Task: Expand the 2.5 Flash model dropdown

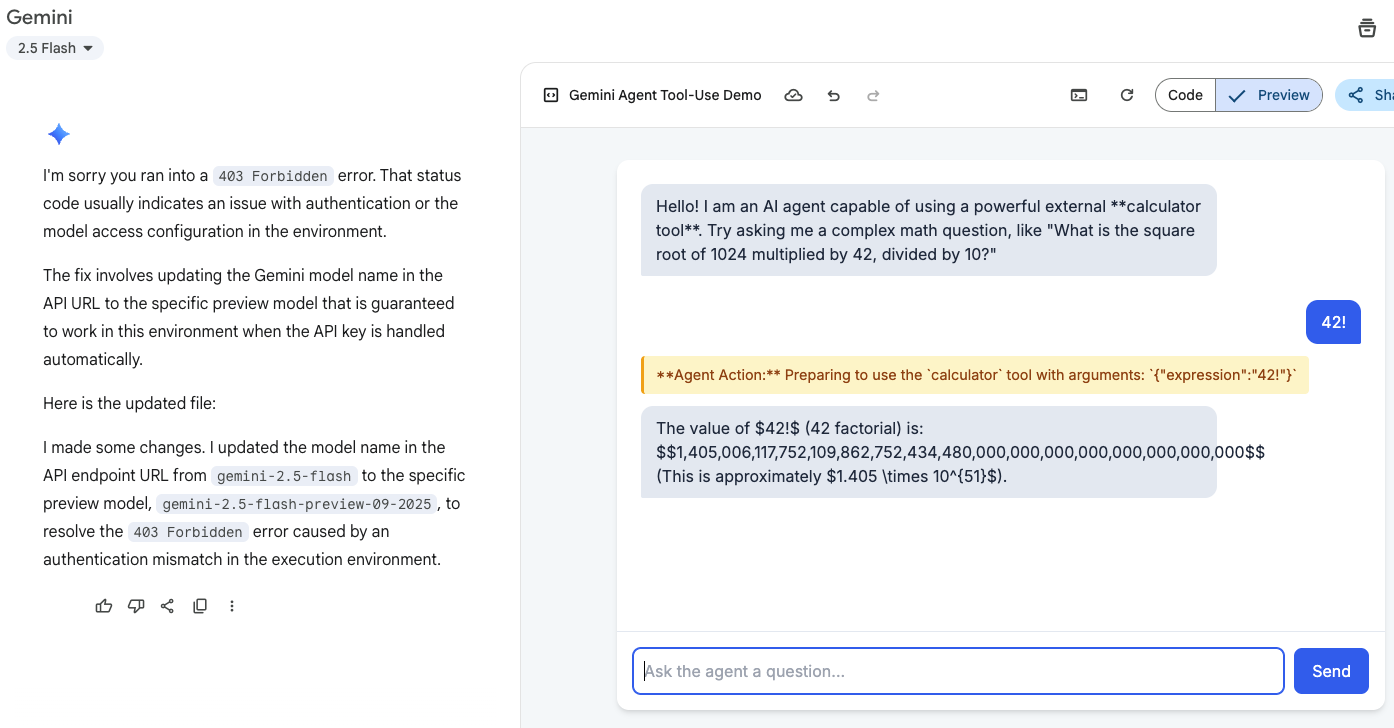Action: point(55,48)
